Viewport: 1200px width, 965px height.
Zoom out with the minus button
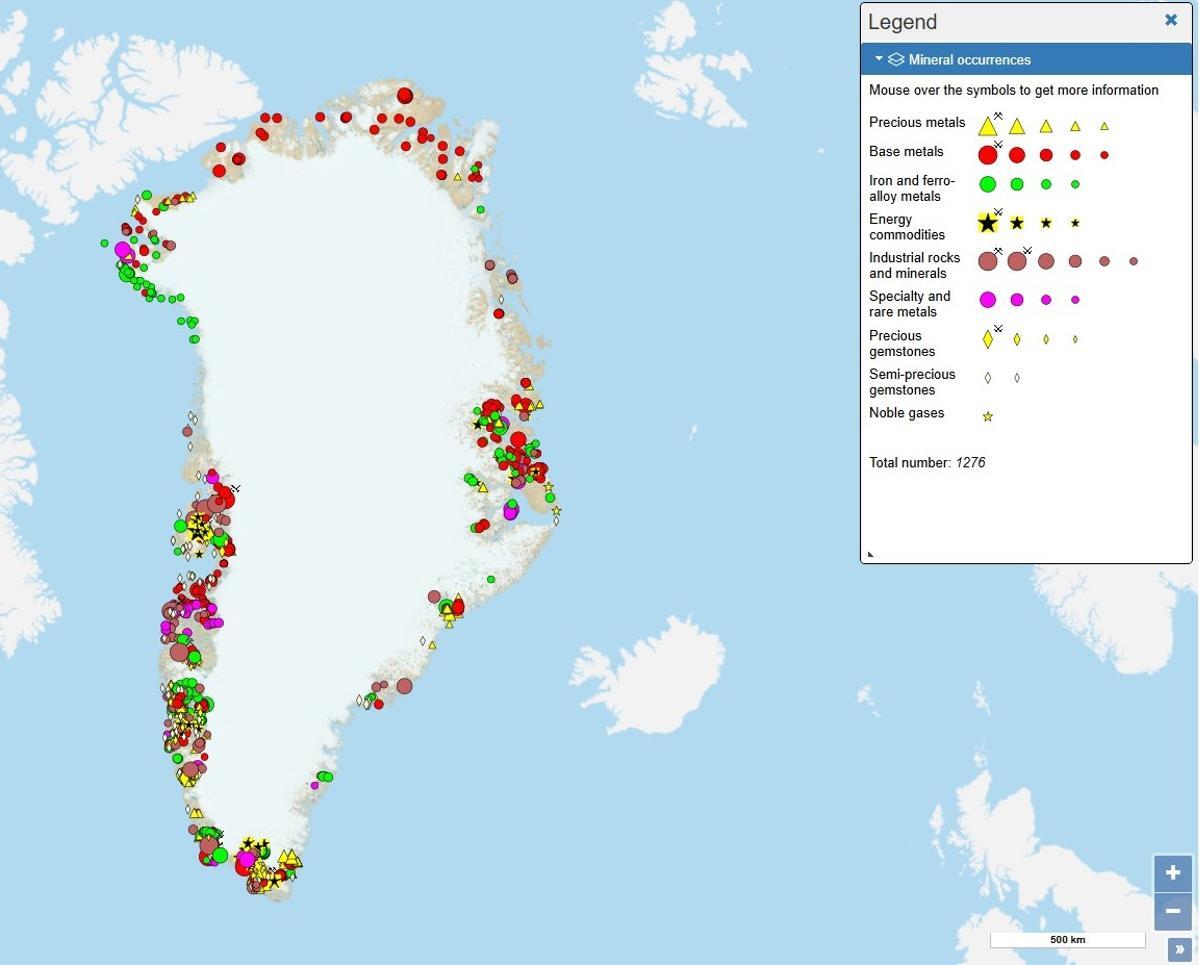pos(1172,912)
